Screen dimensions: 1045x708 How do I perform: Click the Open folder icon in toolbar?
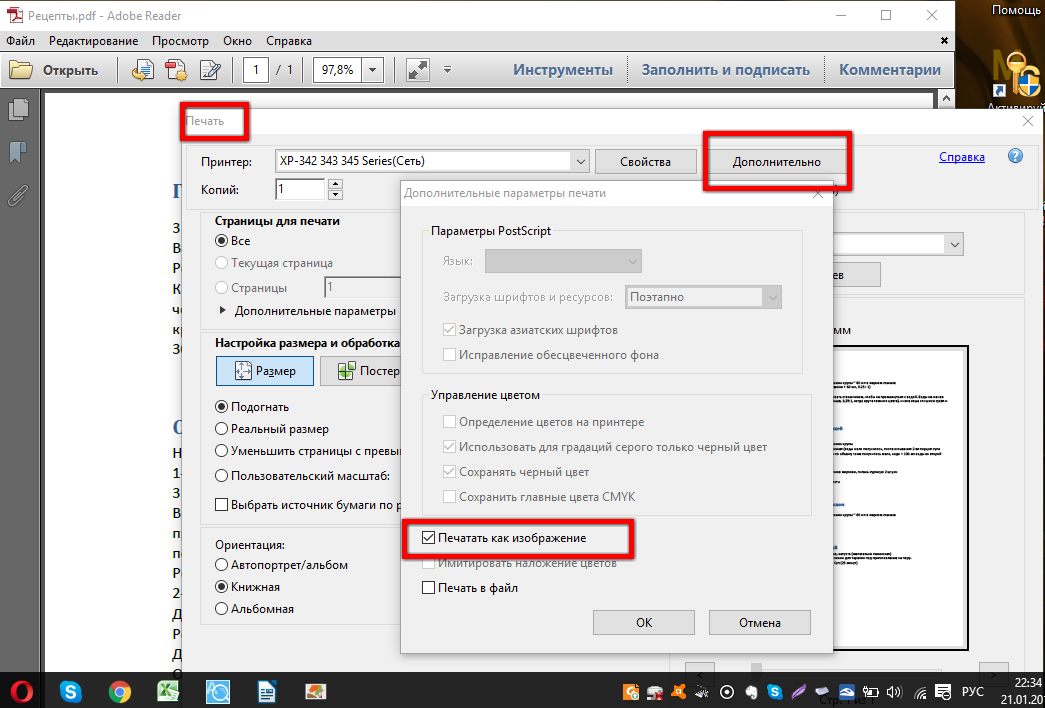21,70
